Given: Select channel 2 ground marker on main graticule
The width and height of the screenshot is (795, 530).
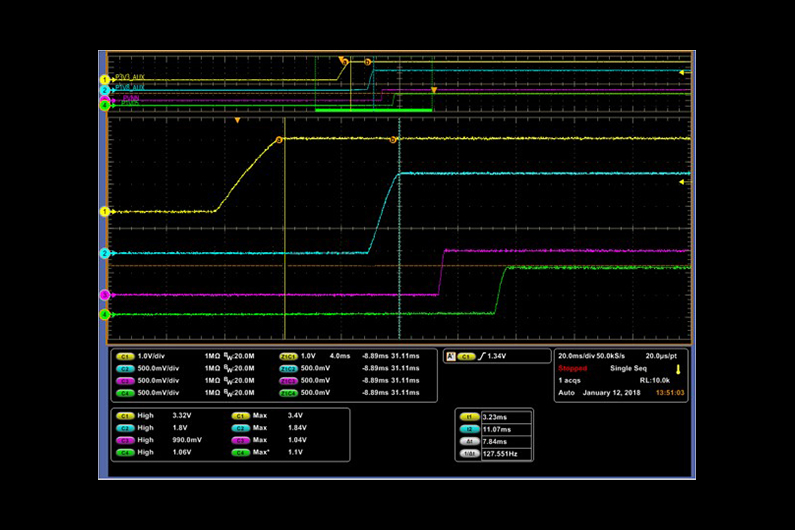Looking at the screenshot, I should (105, 253).
